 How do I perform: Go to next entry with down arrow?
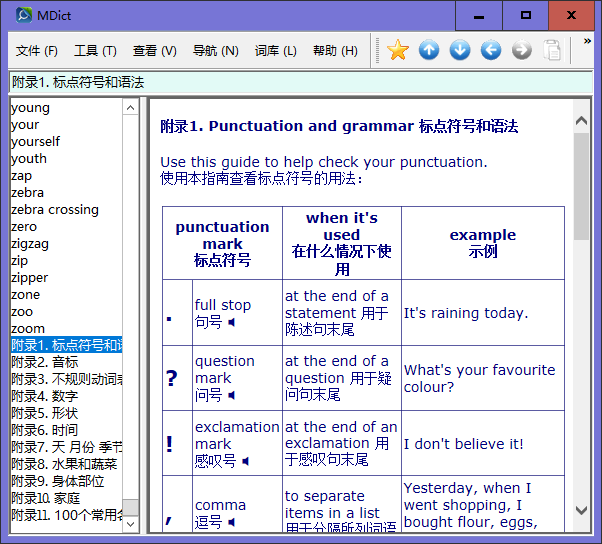460,50
